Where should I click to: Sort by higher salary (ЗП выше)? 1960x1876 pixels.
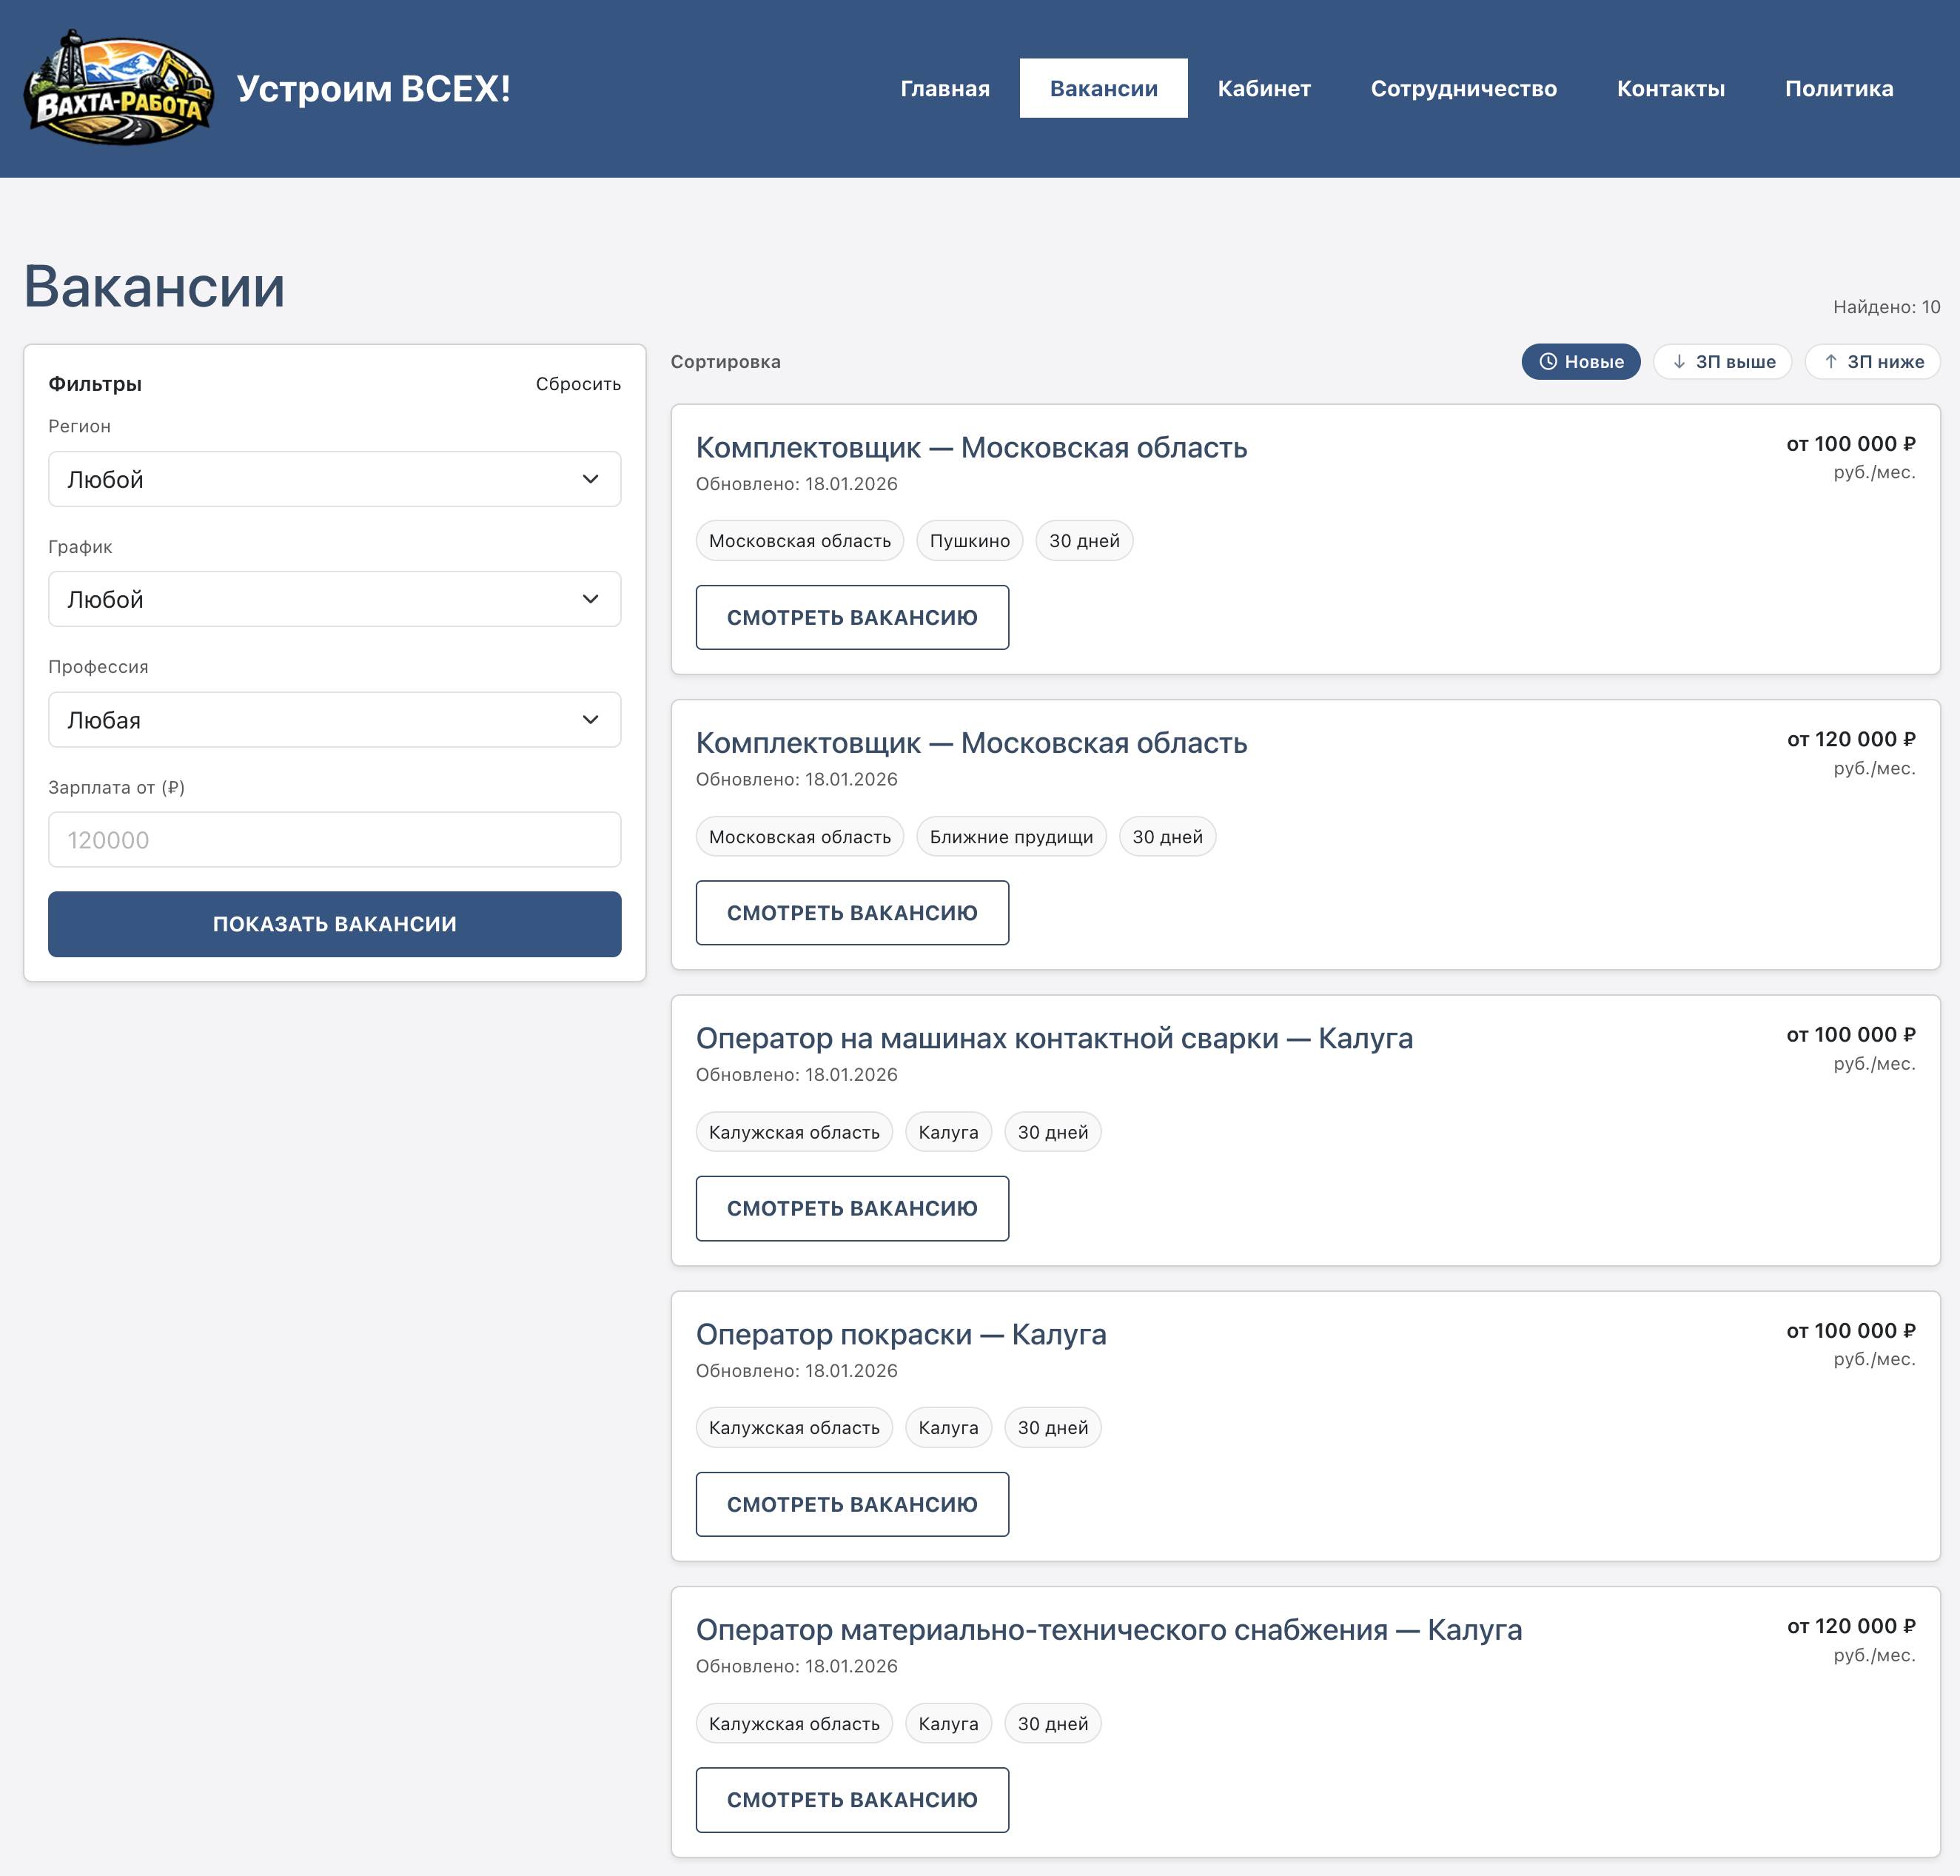point(1722,361)
